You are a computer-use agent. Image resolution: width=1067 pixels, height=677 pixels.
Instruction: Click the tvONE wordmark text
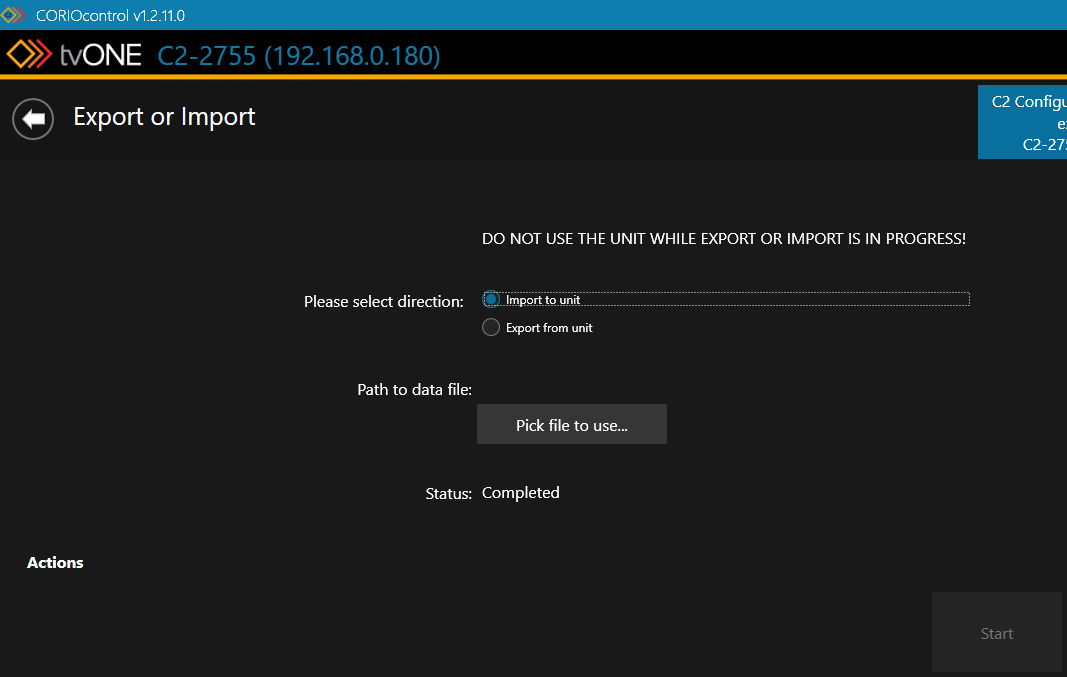click(x=100, y=55)
